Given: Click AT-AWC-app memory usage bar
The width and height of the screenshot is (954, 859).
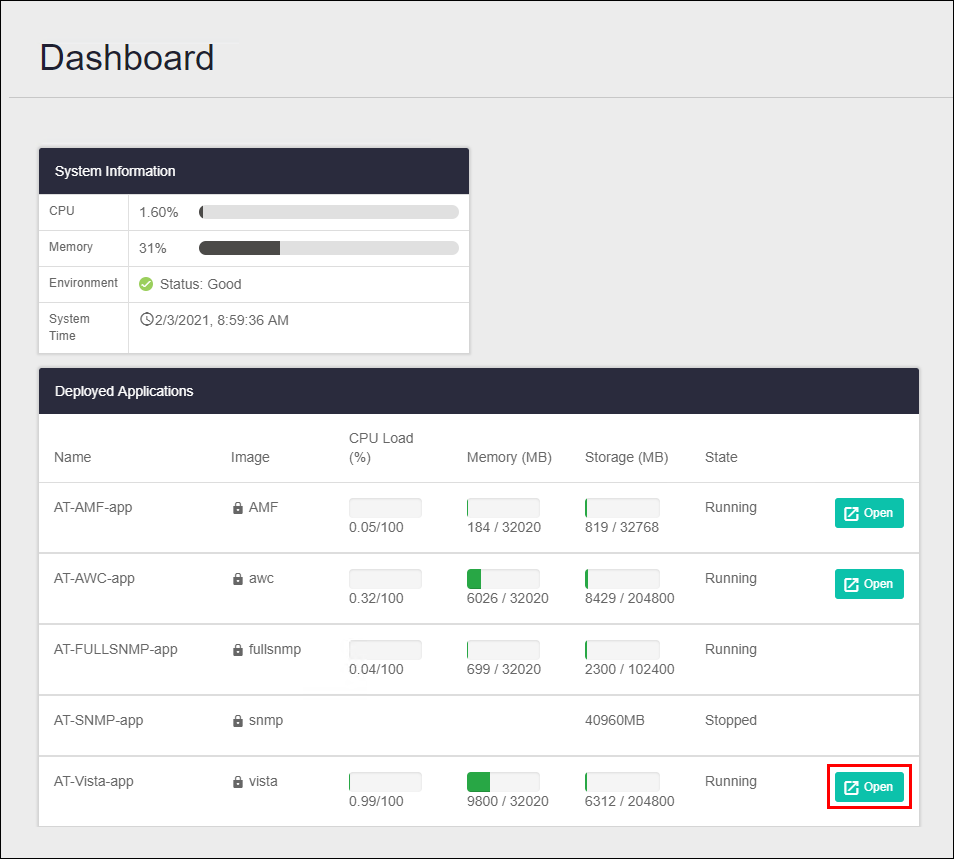Looking at the screenshot, I should (503, 579).
